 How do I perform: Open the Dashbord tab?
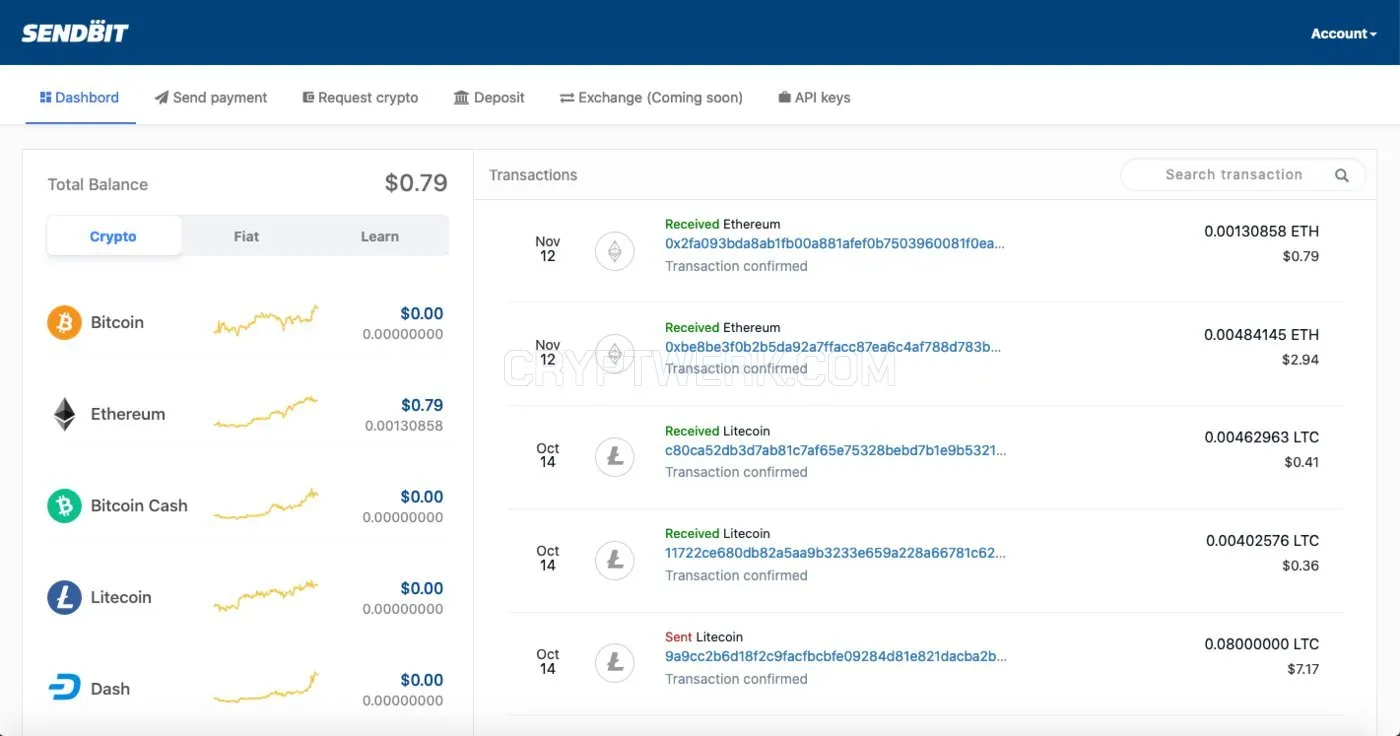coord(80,98)
